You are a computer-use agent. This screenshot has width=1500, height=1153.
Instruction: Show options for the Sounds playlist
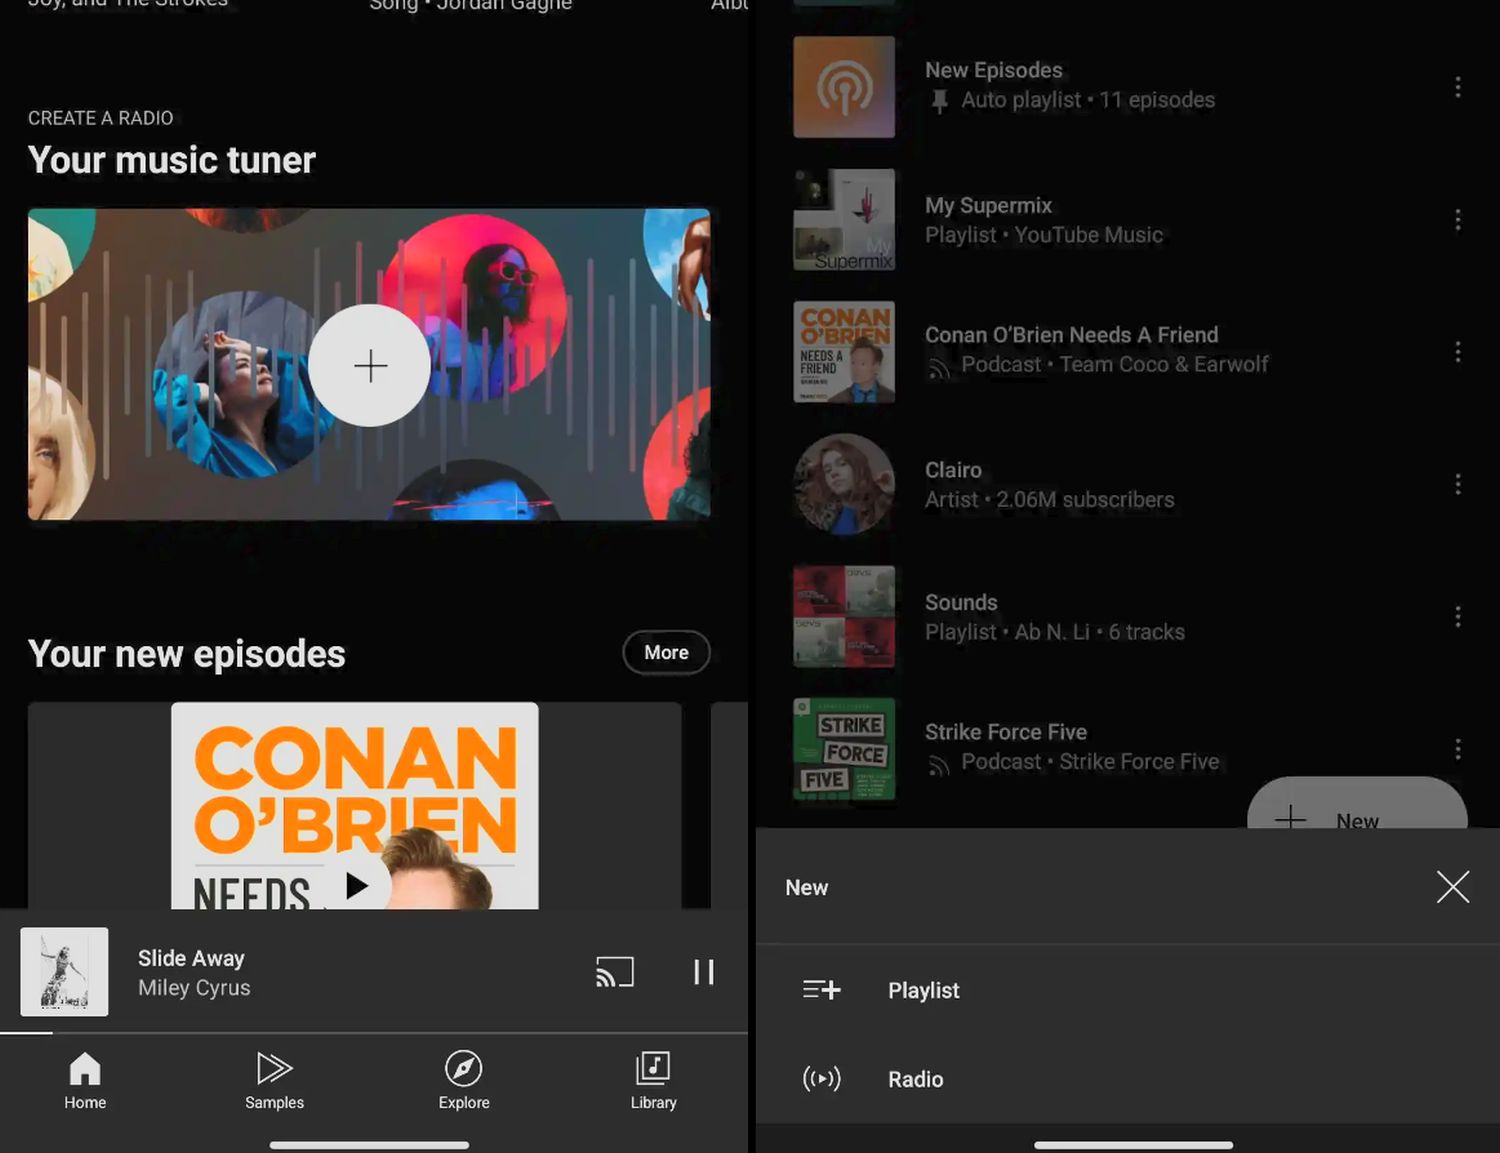point(1457,617)
